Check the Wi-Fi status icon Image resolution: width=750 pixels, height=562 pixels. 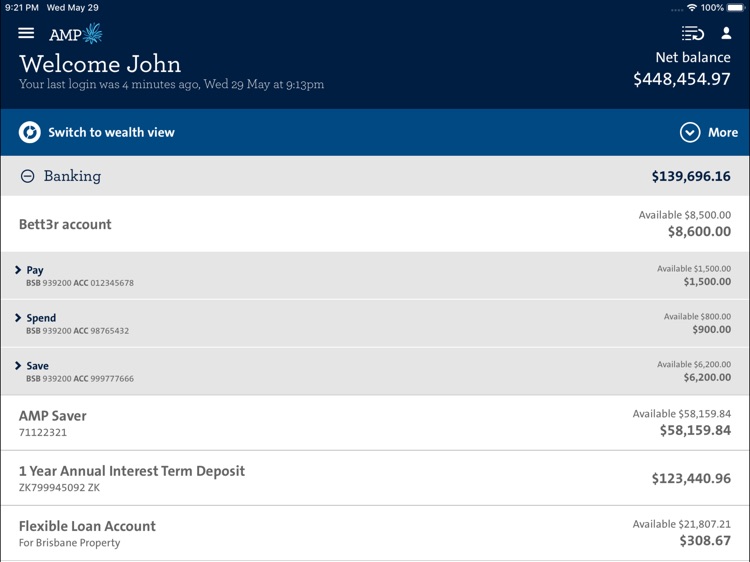pos(692,8)
